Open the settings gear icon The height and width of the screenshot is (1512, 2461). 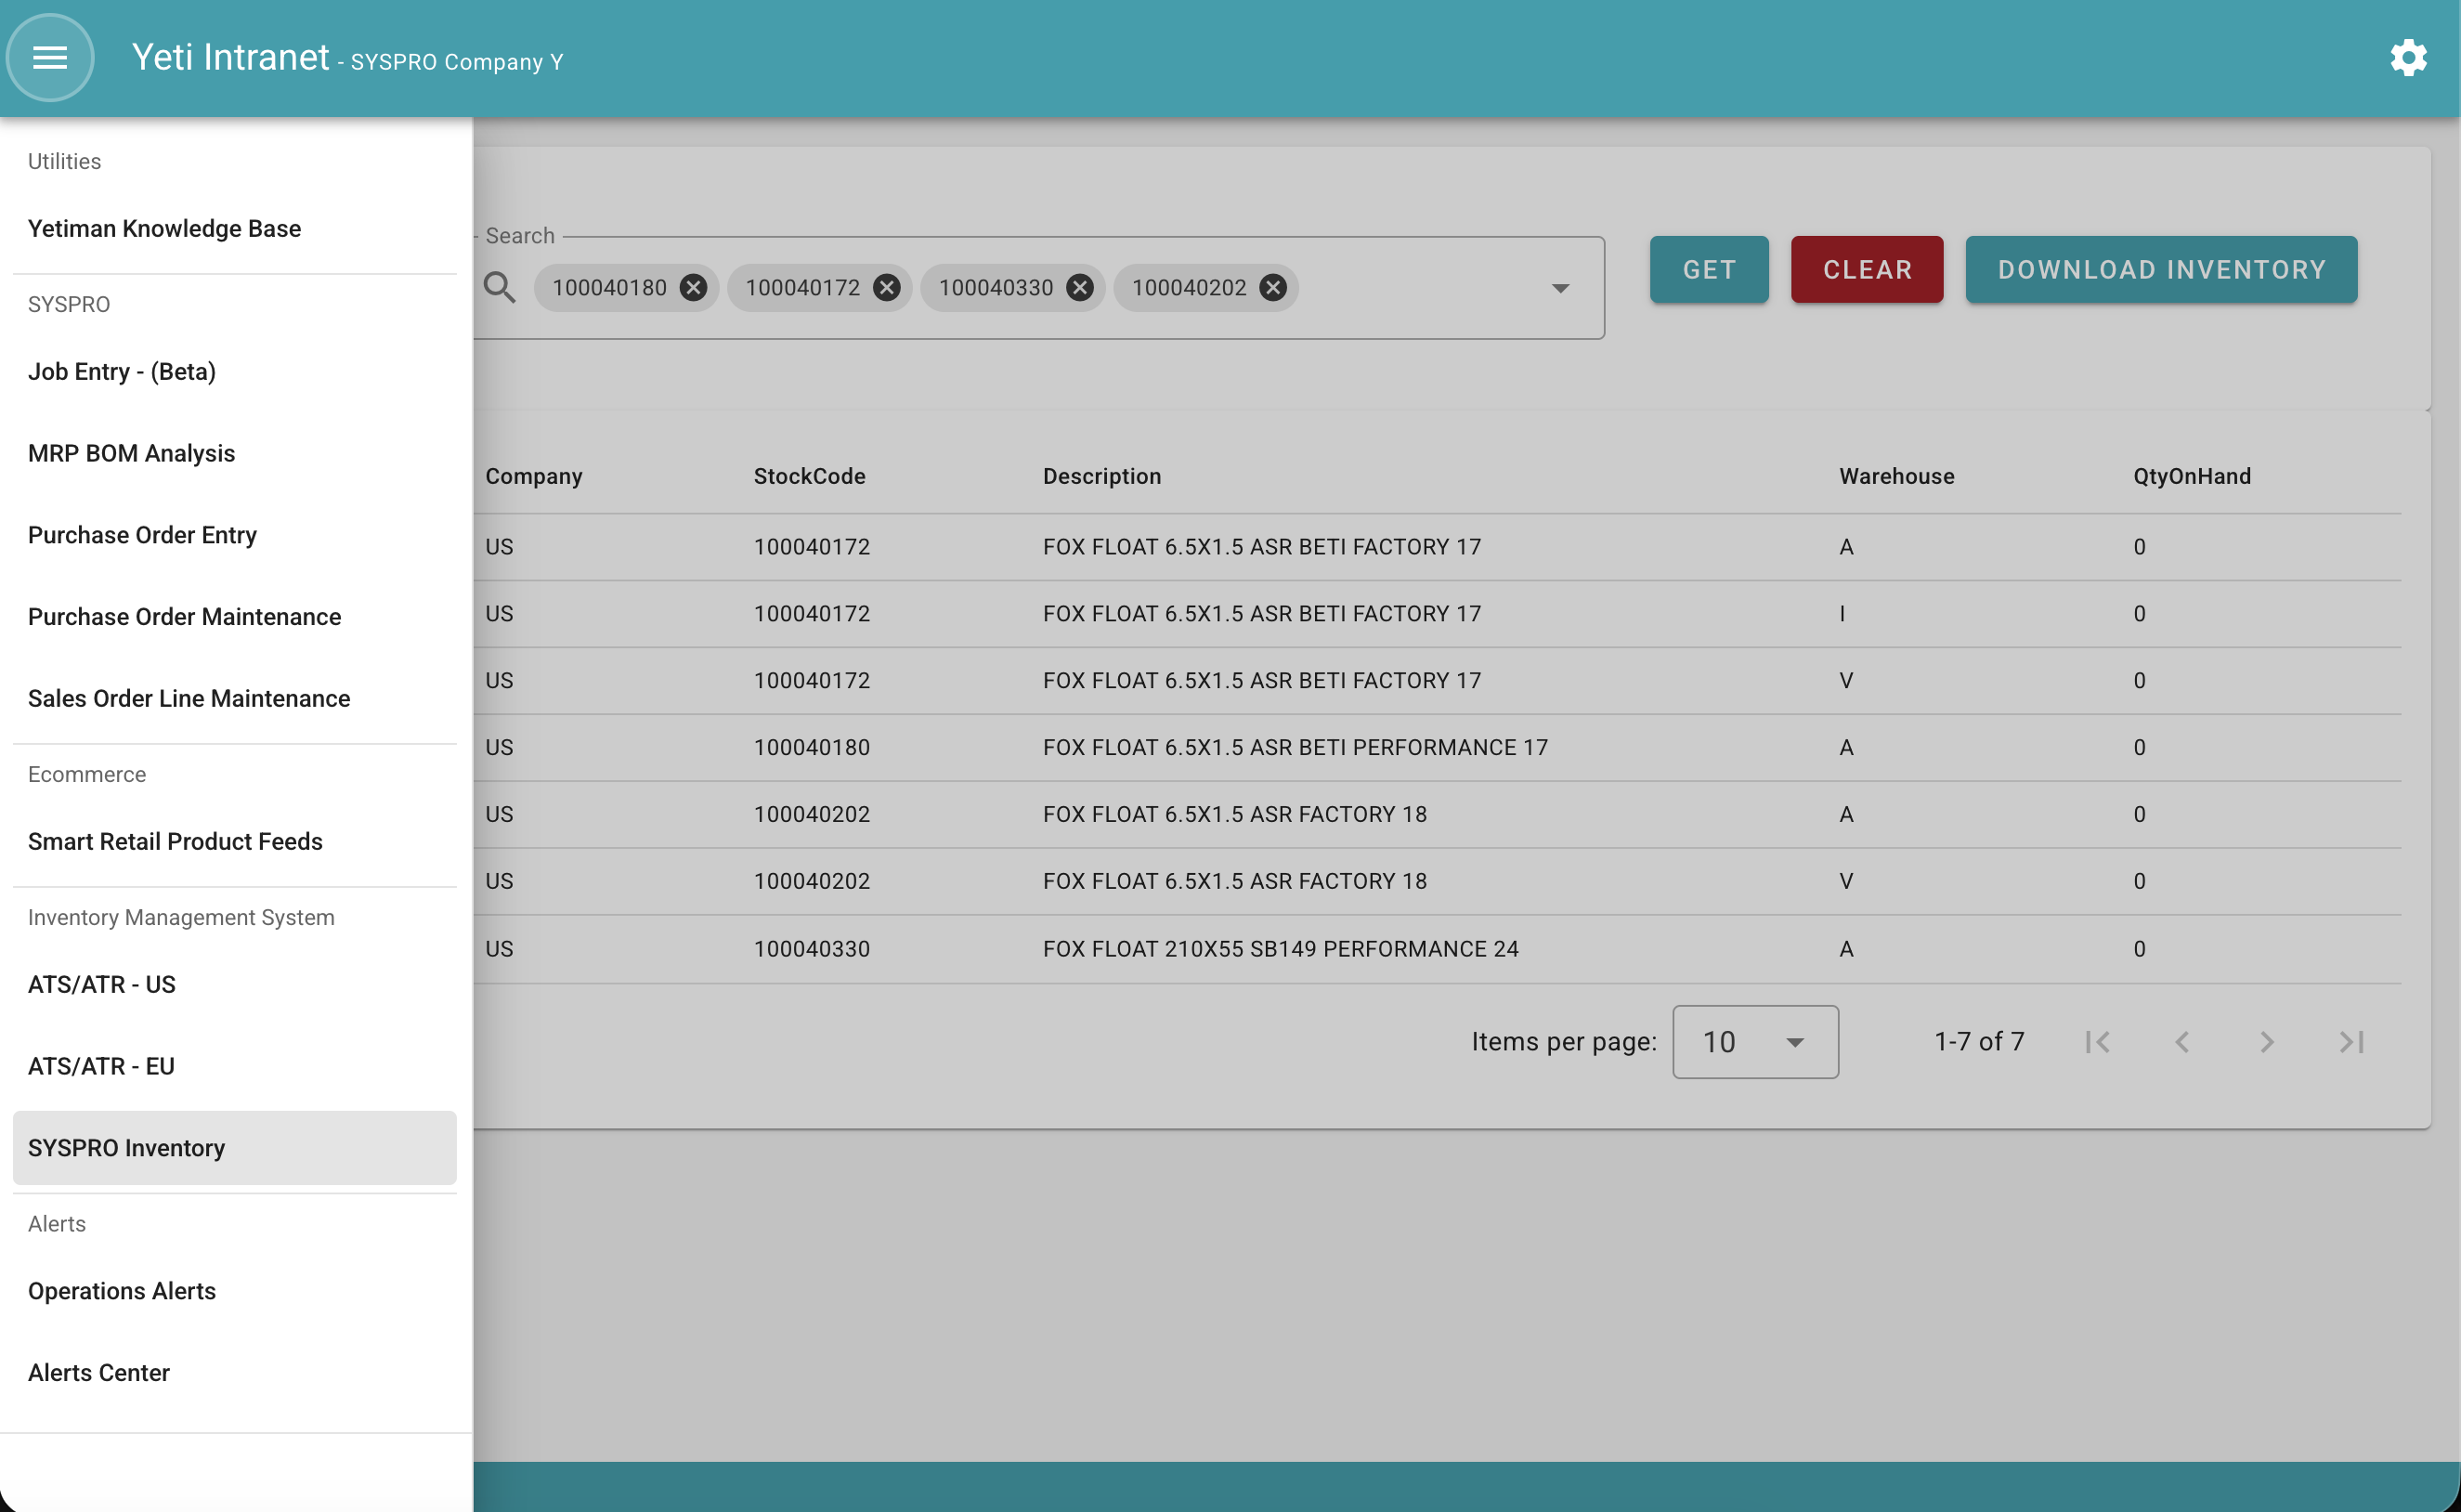pyautogui.click(x=2408, y=58)
